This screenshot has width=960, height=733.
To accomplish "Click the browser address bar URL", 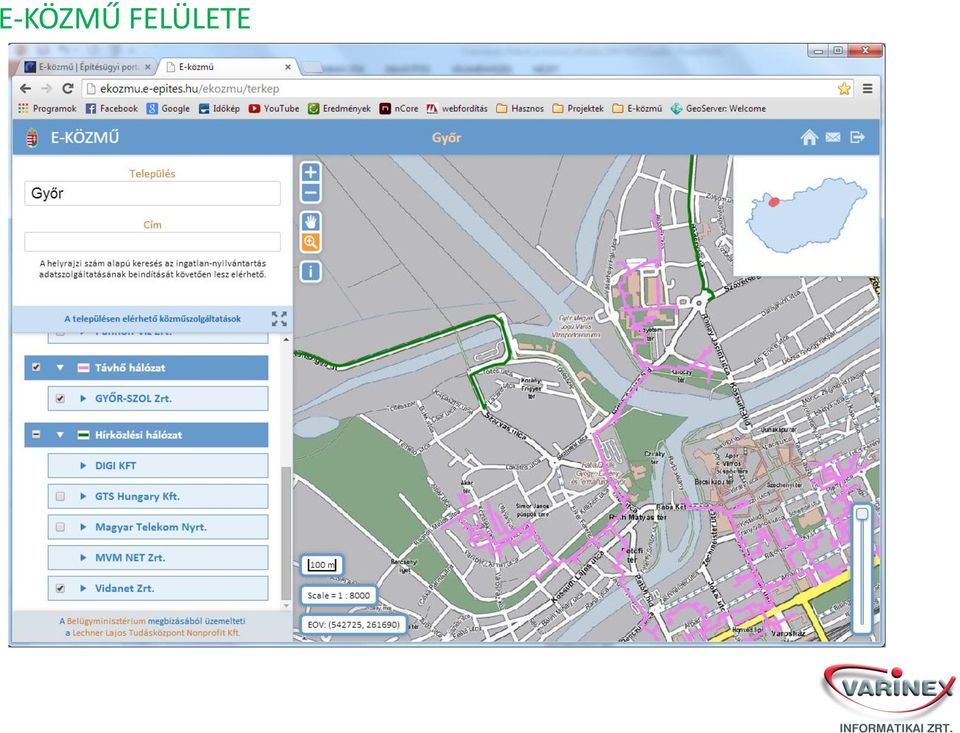I will click(x=190, y=89).
